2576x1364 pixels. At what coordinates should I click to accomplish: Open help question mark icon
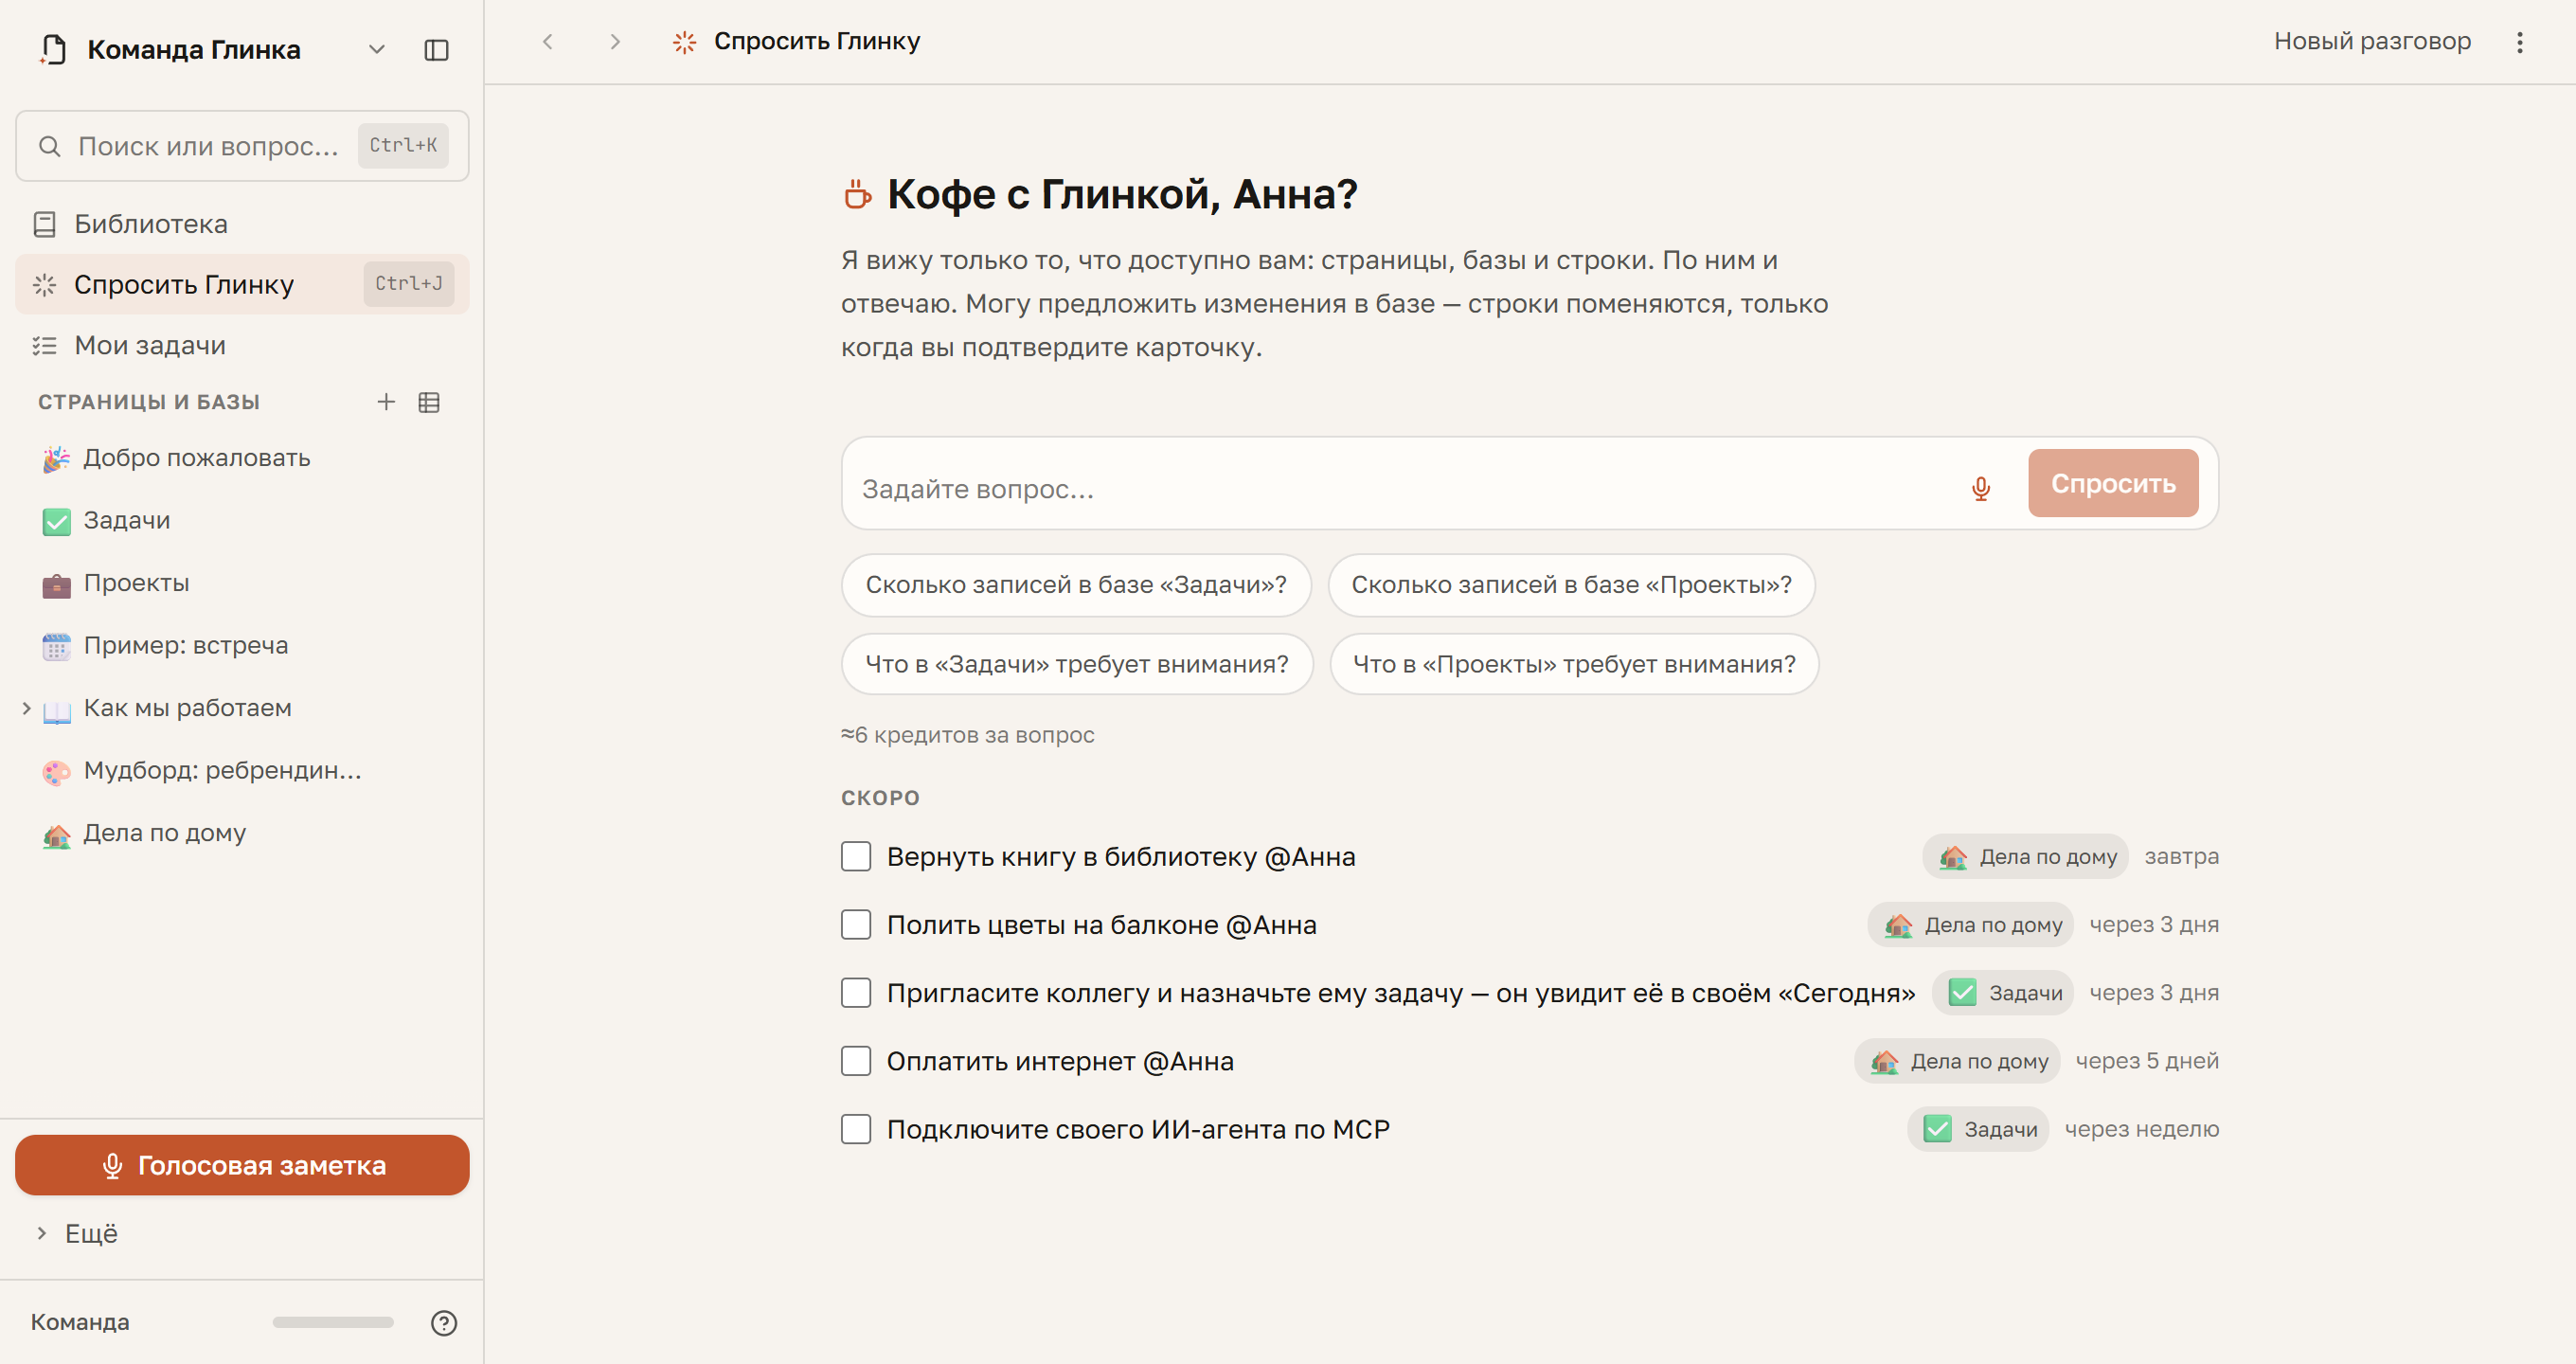pos(444,1322)
